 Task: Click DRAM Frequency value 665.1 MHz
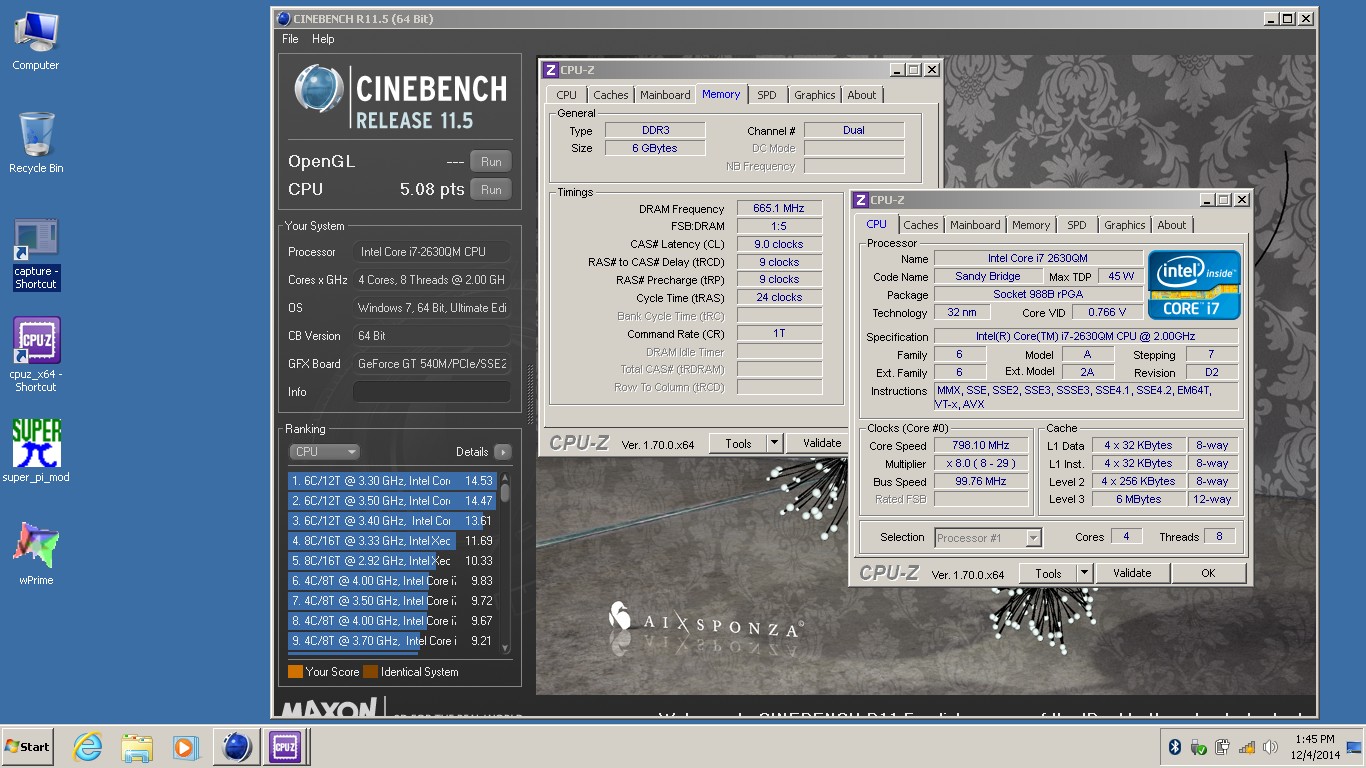pos(779,208)
